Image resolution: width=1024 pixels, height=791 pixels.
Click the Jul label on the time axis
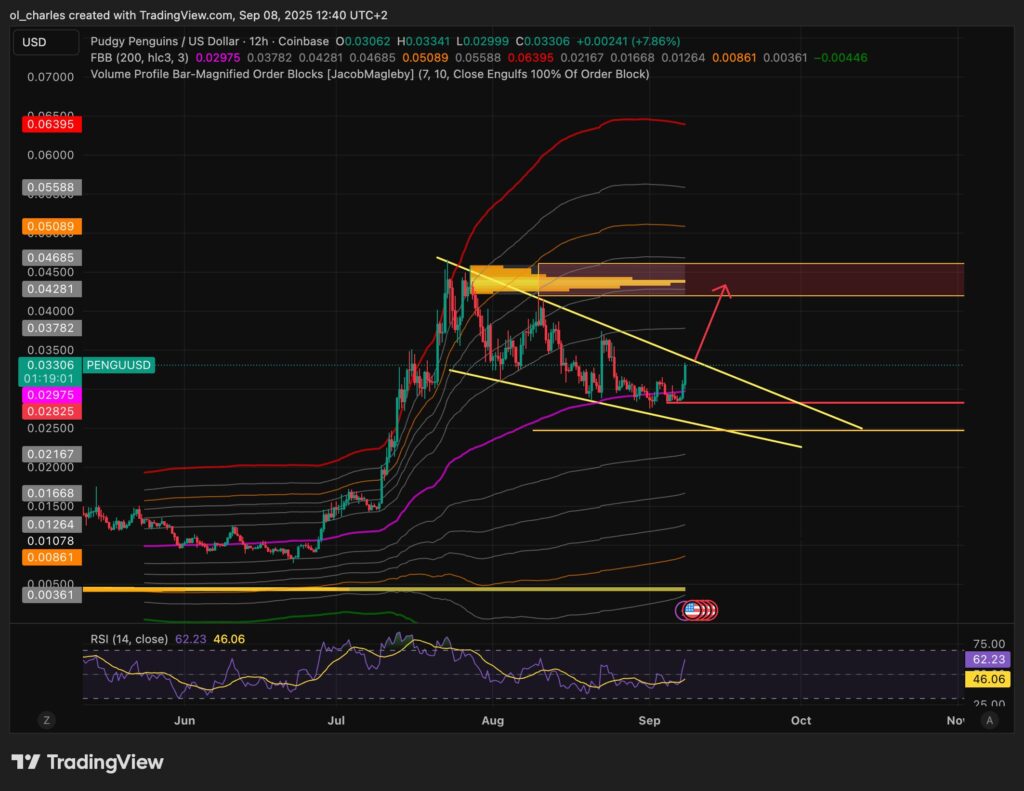pos(337,720)
